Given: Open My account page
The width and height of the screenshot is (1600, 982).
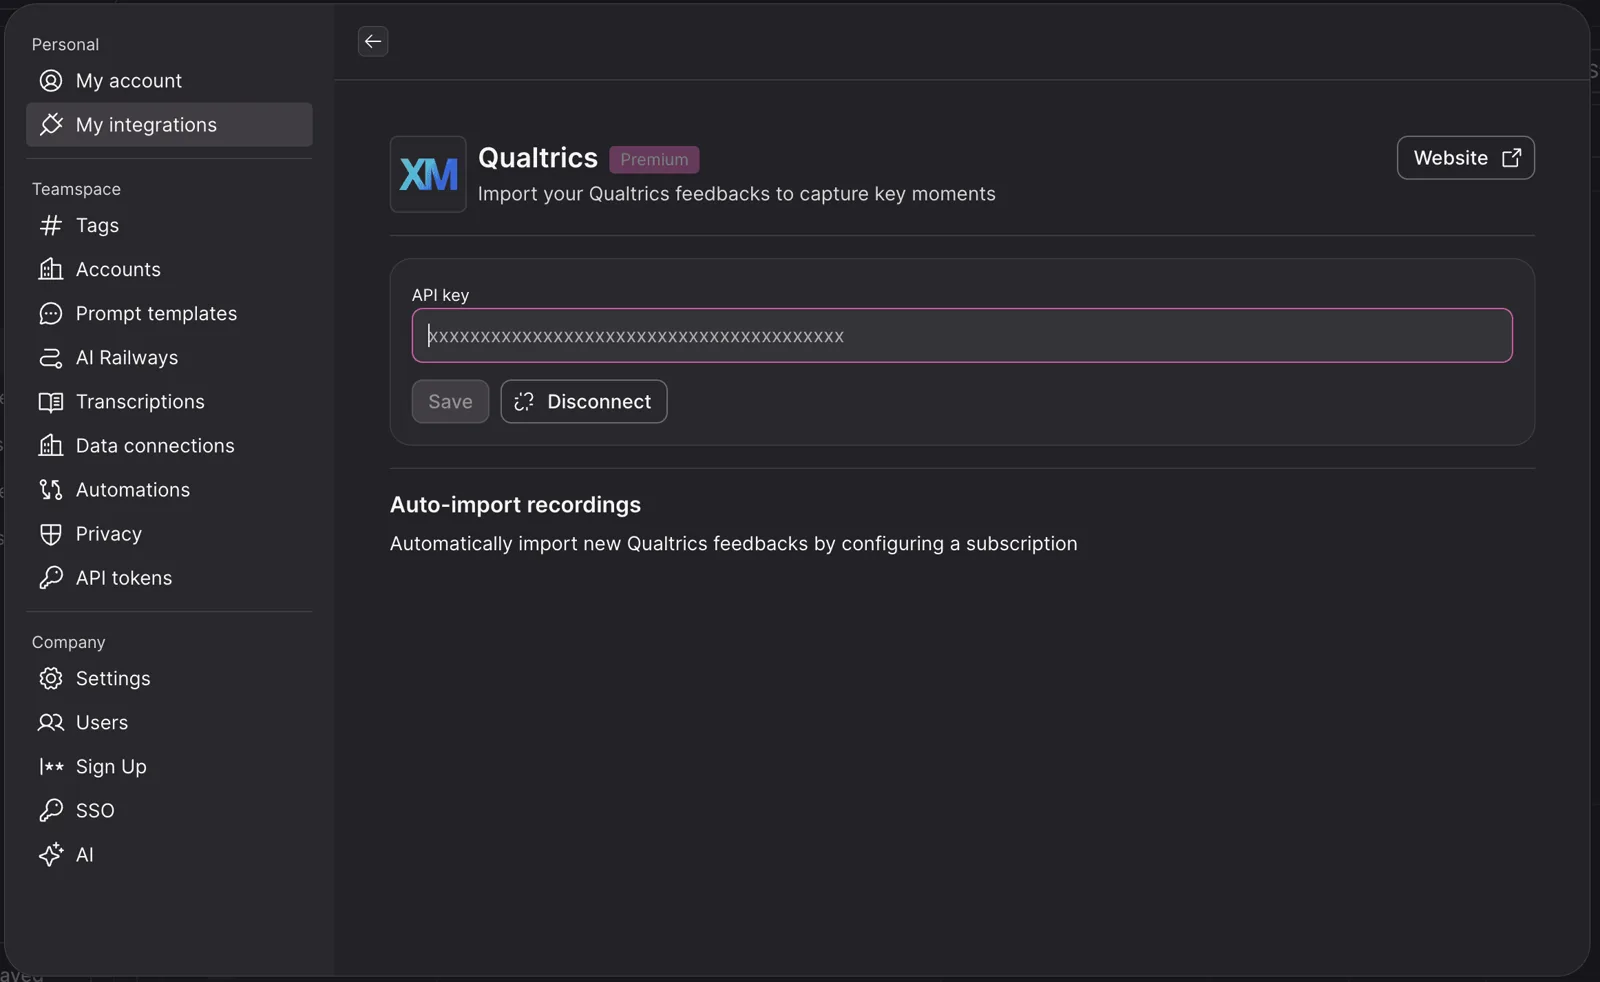Looking at the screenshot, I should tap(169, 81).
